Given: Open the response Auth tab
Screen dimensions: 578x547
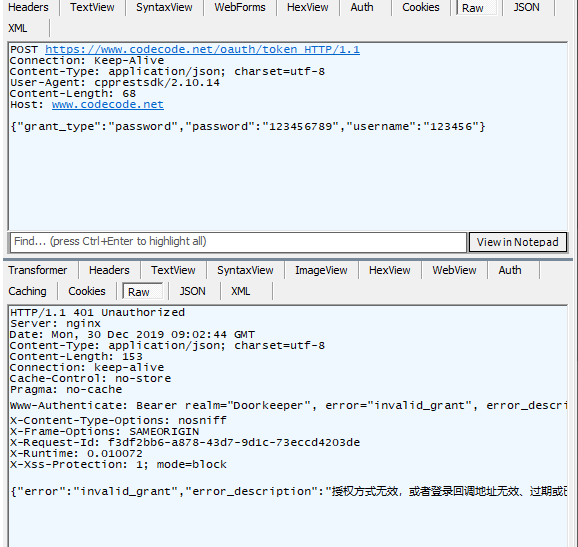Looking at the screenshot, I should [x=510, y=270].
